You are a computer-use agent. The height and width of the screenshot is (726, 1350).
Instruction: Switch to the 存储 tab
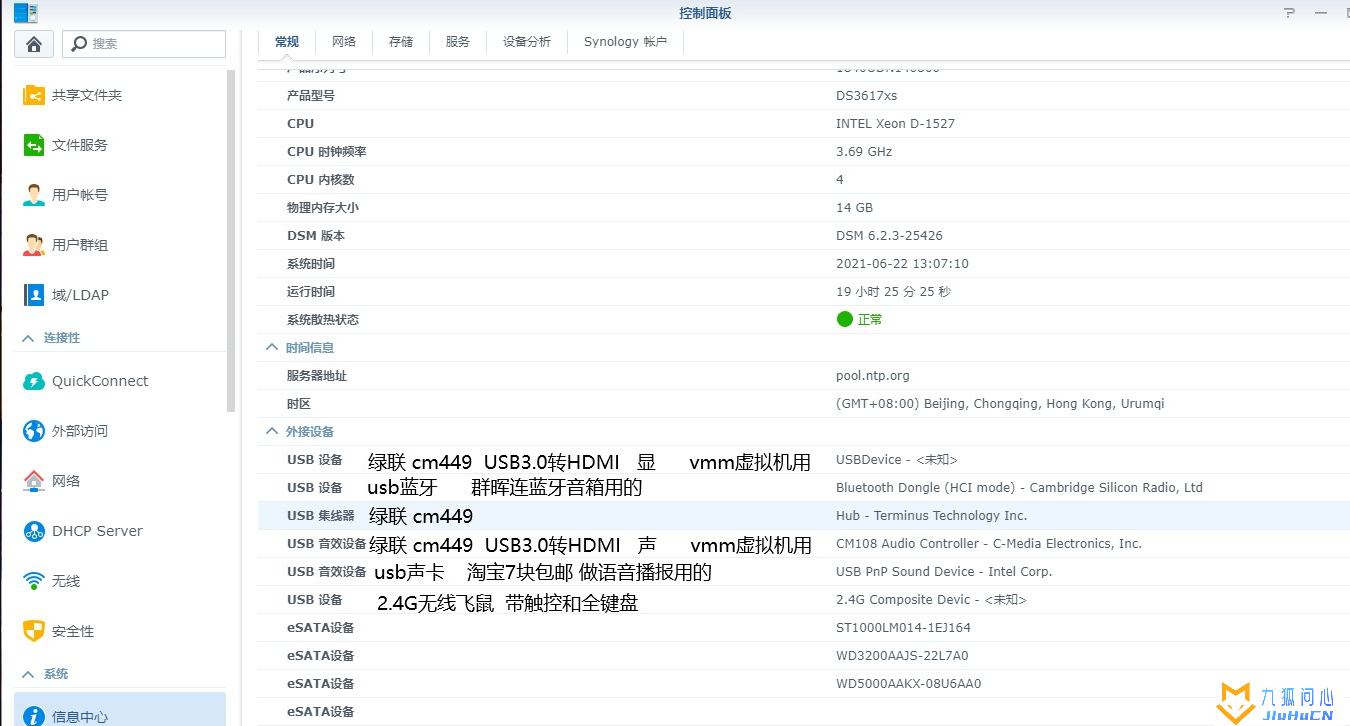(x=401, y=42)
